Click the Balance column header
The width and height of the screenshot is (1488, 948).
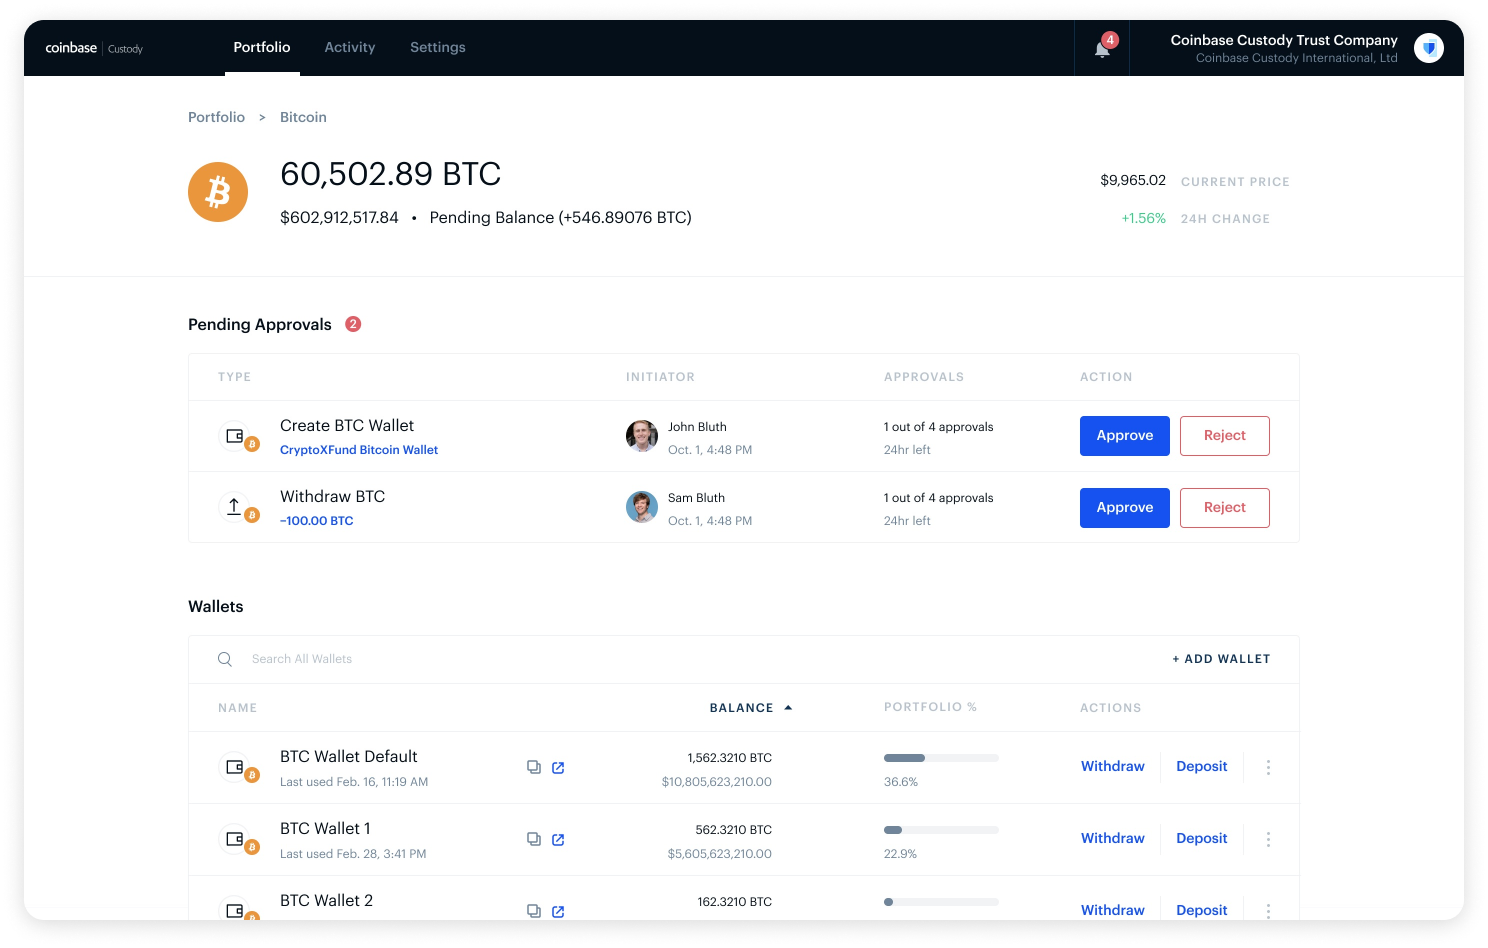(x=742, y=708)
